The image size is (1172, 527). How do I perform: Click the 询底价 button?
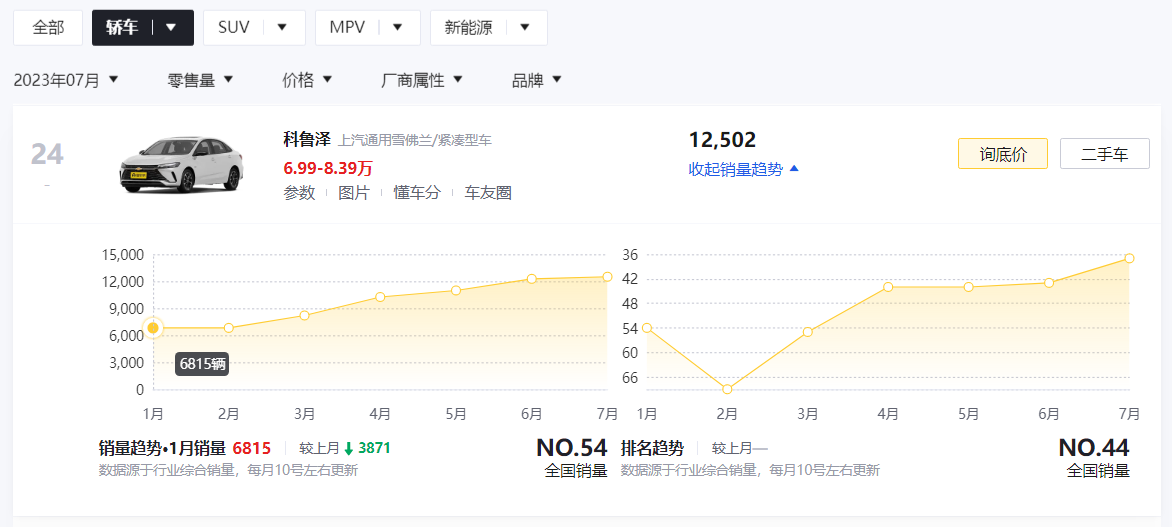click(x=1002, y=154)
